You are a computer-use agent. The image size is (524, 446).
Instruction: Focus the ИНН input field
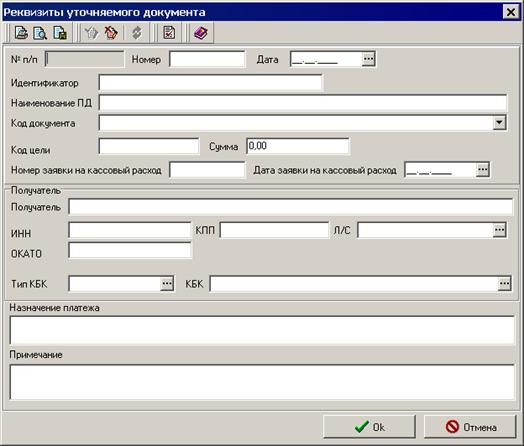tap(130, 230)
